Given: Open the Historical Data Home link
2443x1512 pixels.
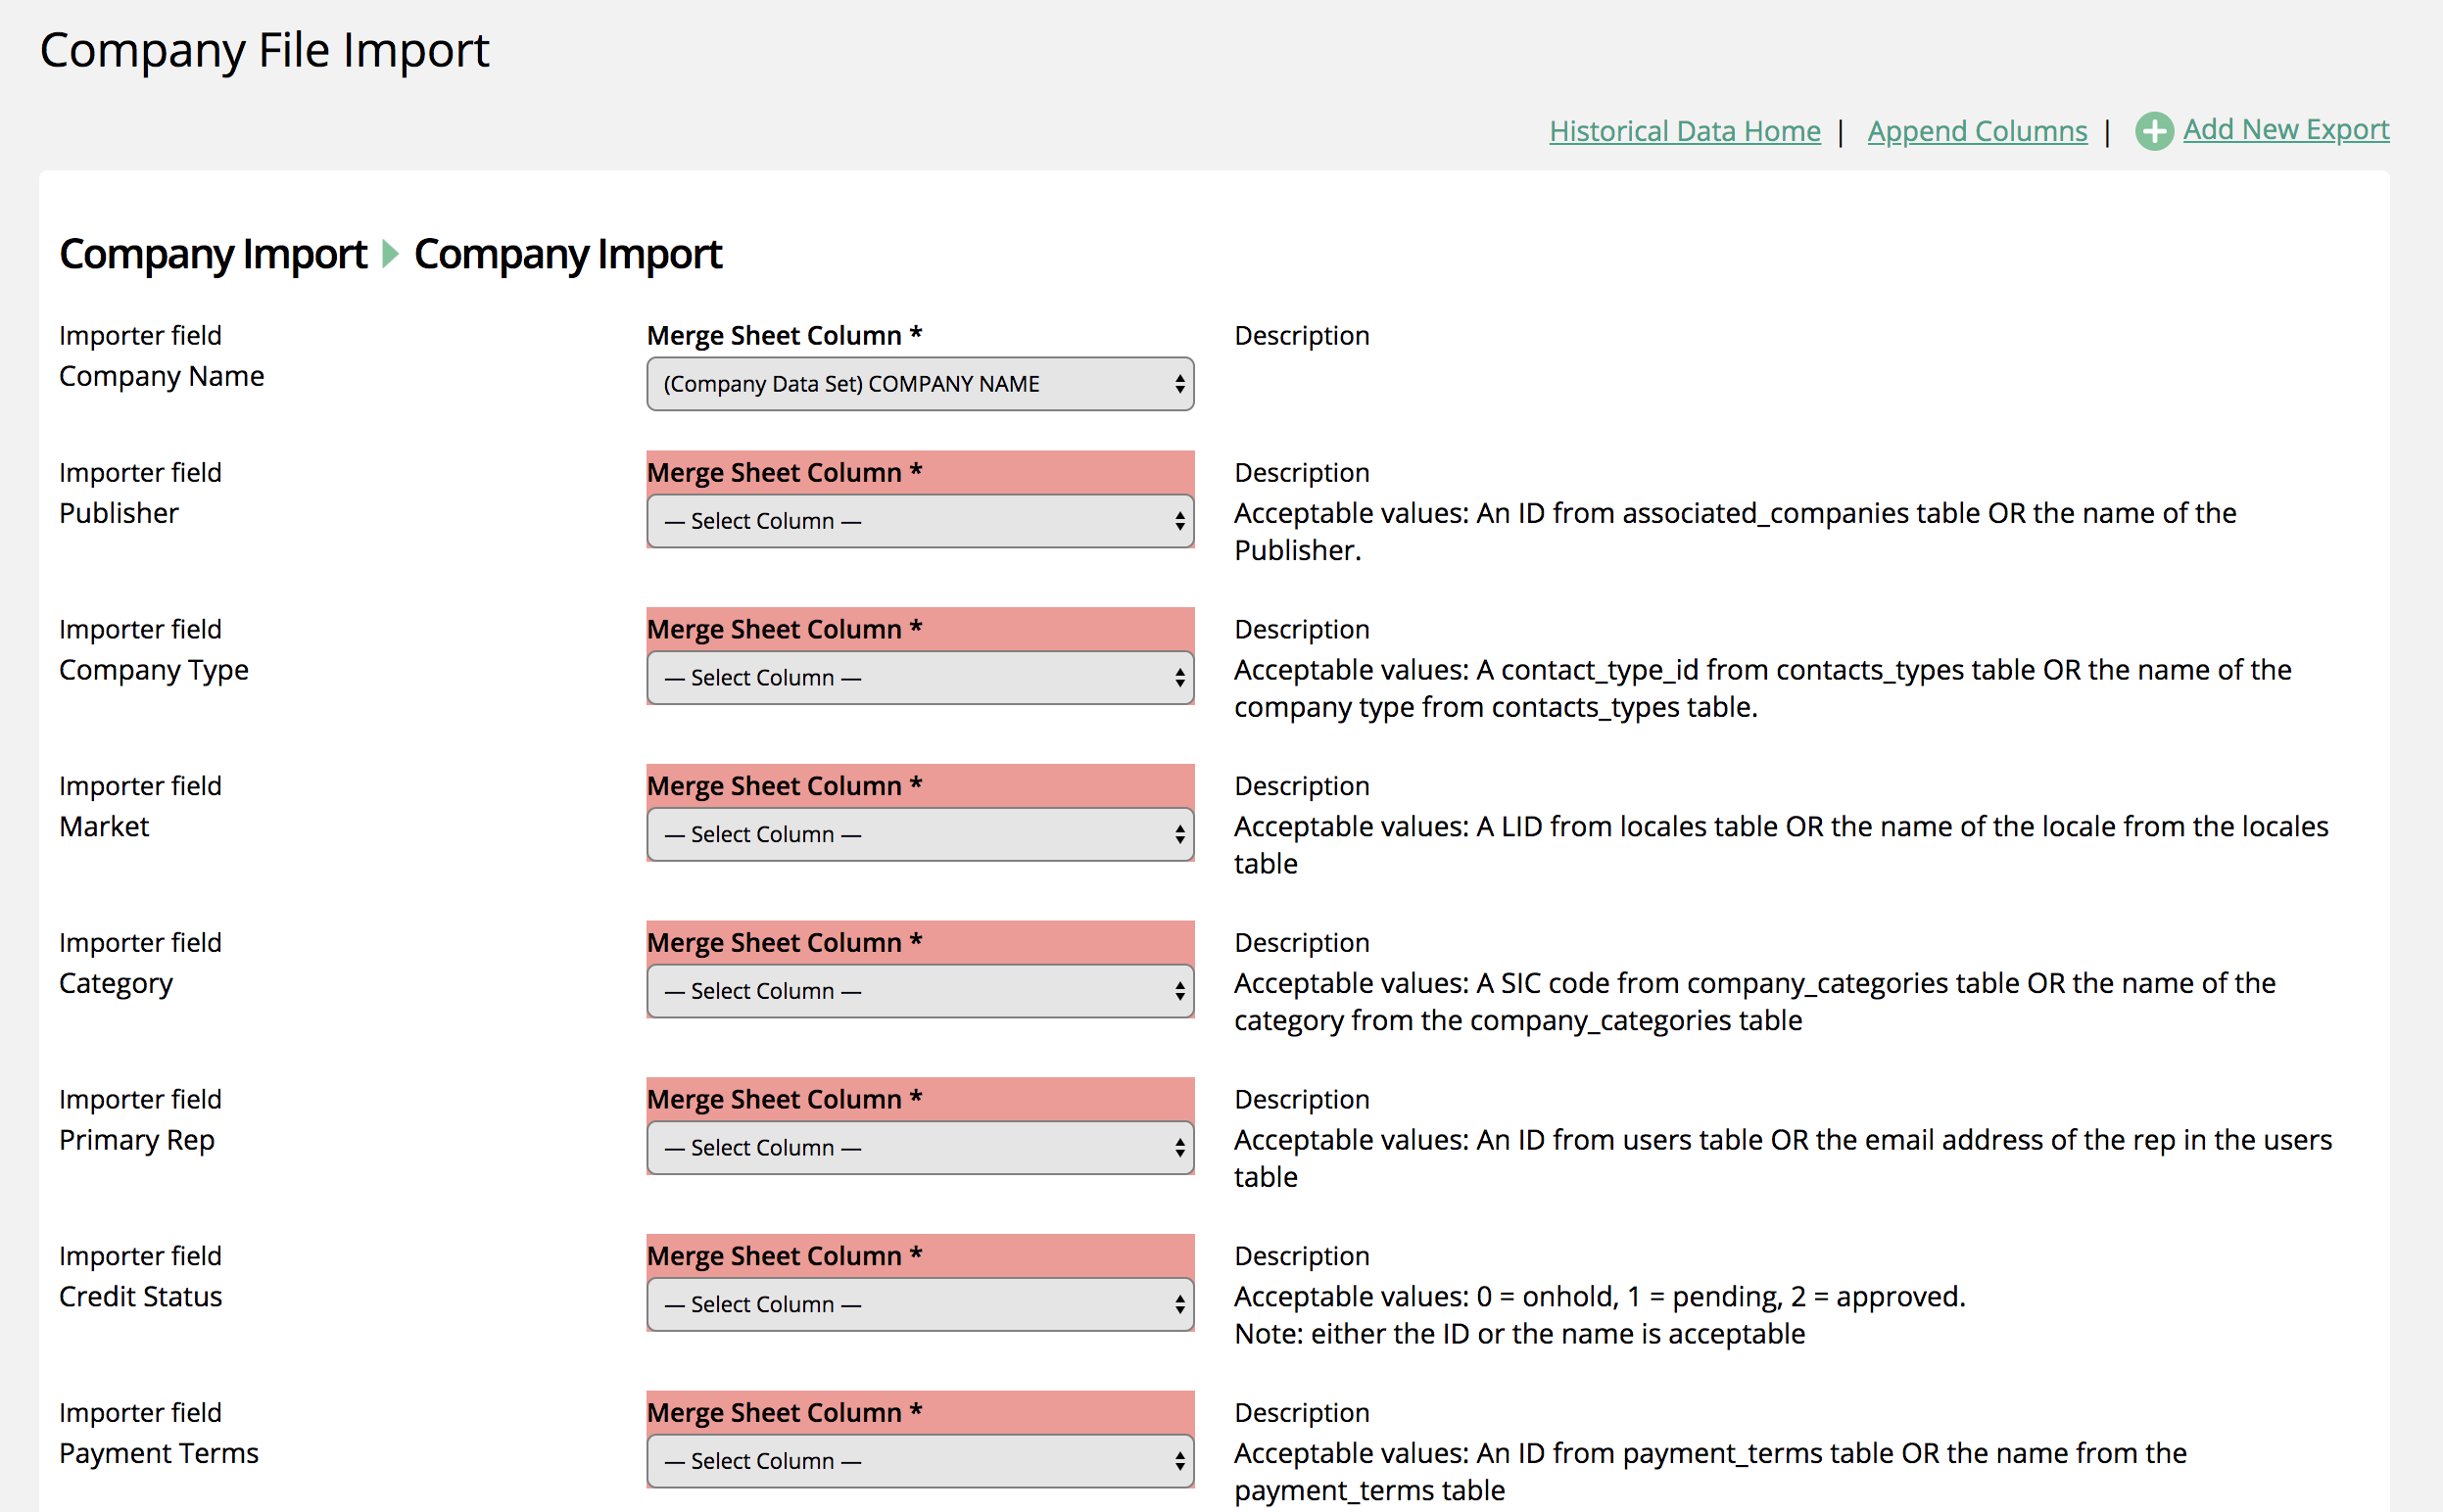Looking at the screenshot, I should click(x=1684, y=131).
